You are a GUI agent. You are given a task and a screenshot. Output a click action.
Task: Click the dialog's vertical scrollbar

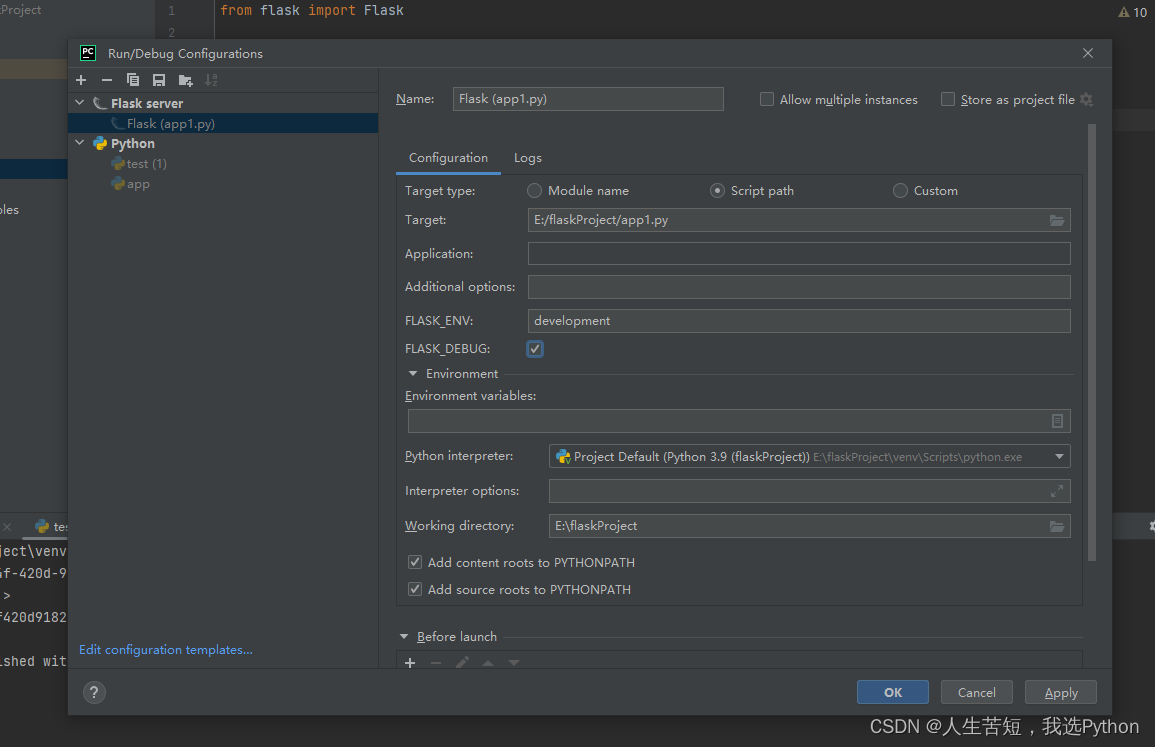tap(1092, 343)
